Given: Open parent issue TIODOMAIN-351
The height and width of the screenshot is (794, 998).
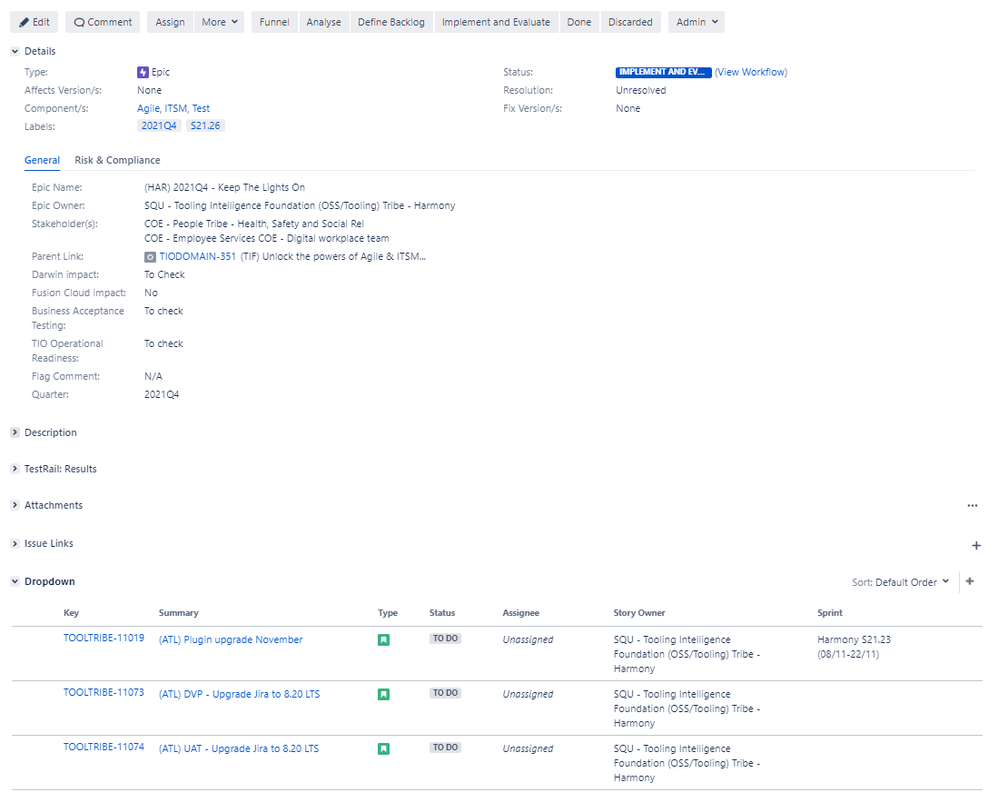Looking at the screenshot, I should [197, 257].
